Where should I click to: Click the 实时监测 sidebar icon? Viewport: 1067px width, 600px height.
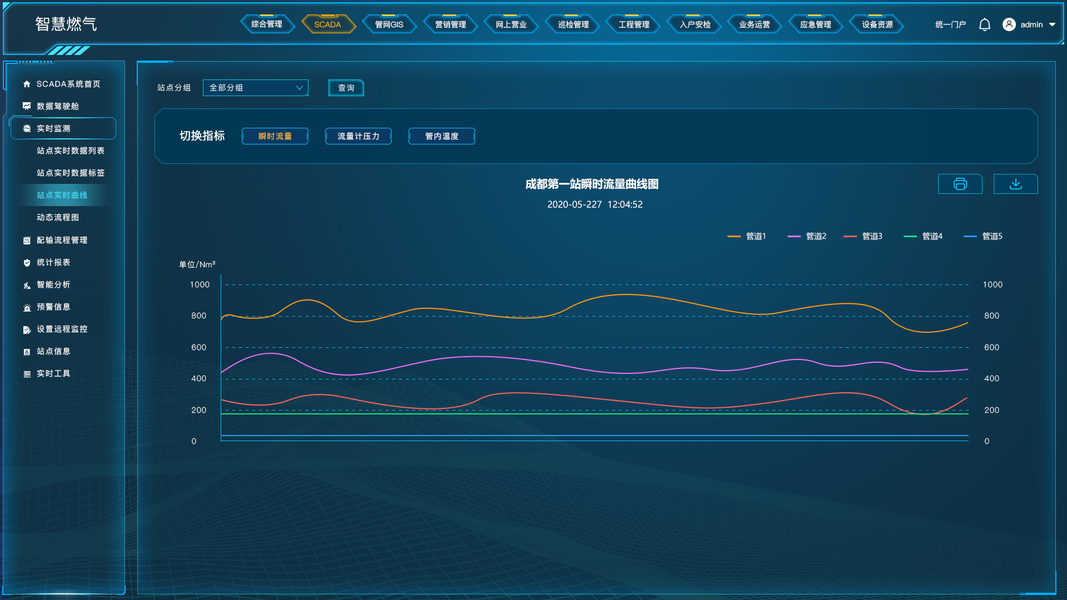click(x=27, y=129)
